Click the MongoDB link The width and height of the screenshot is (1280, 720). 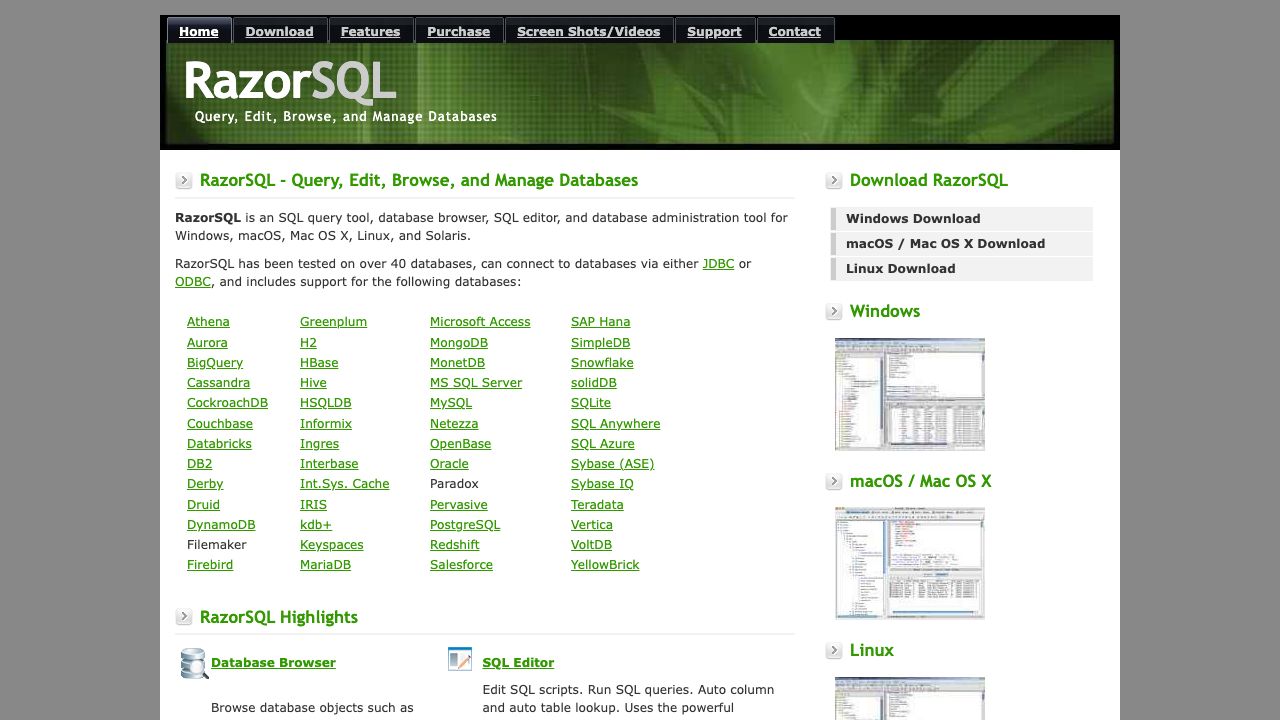(459, 343)
